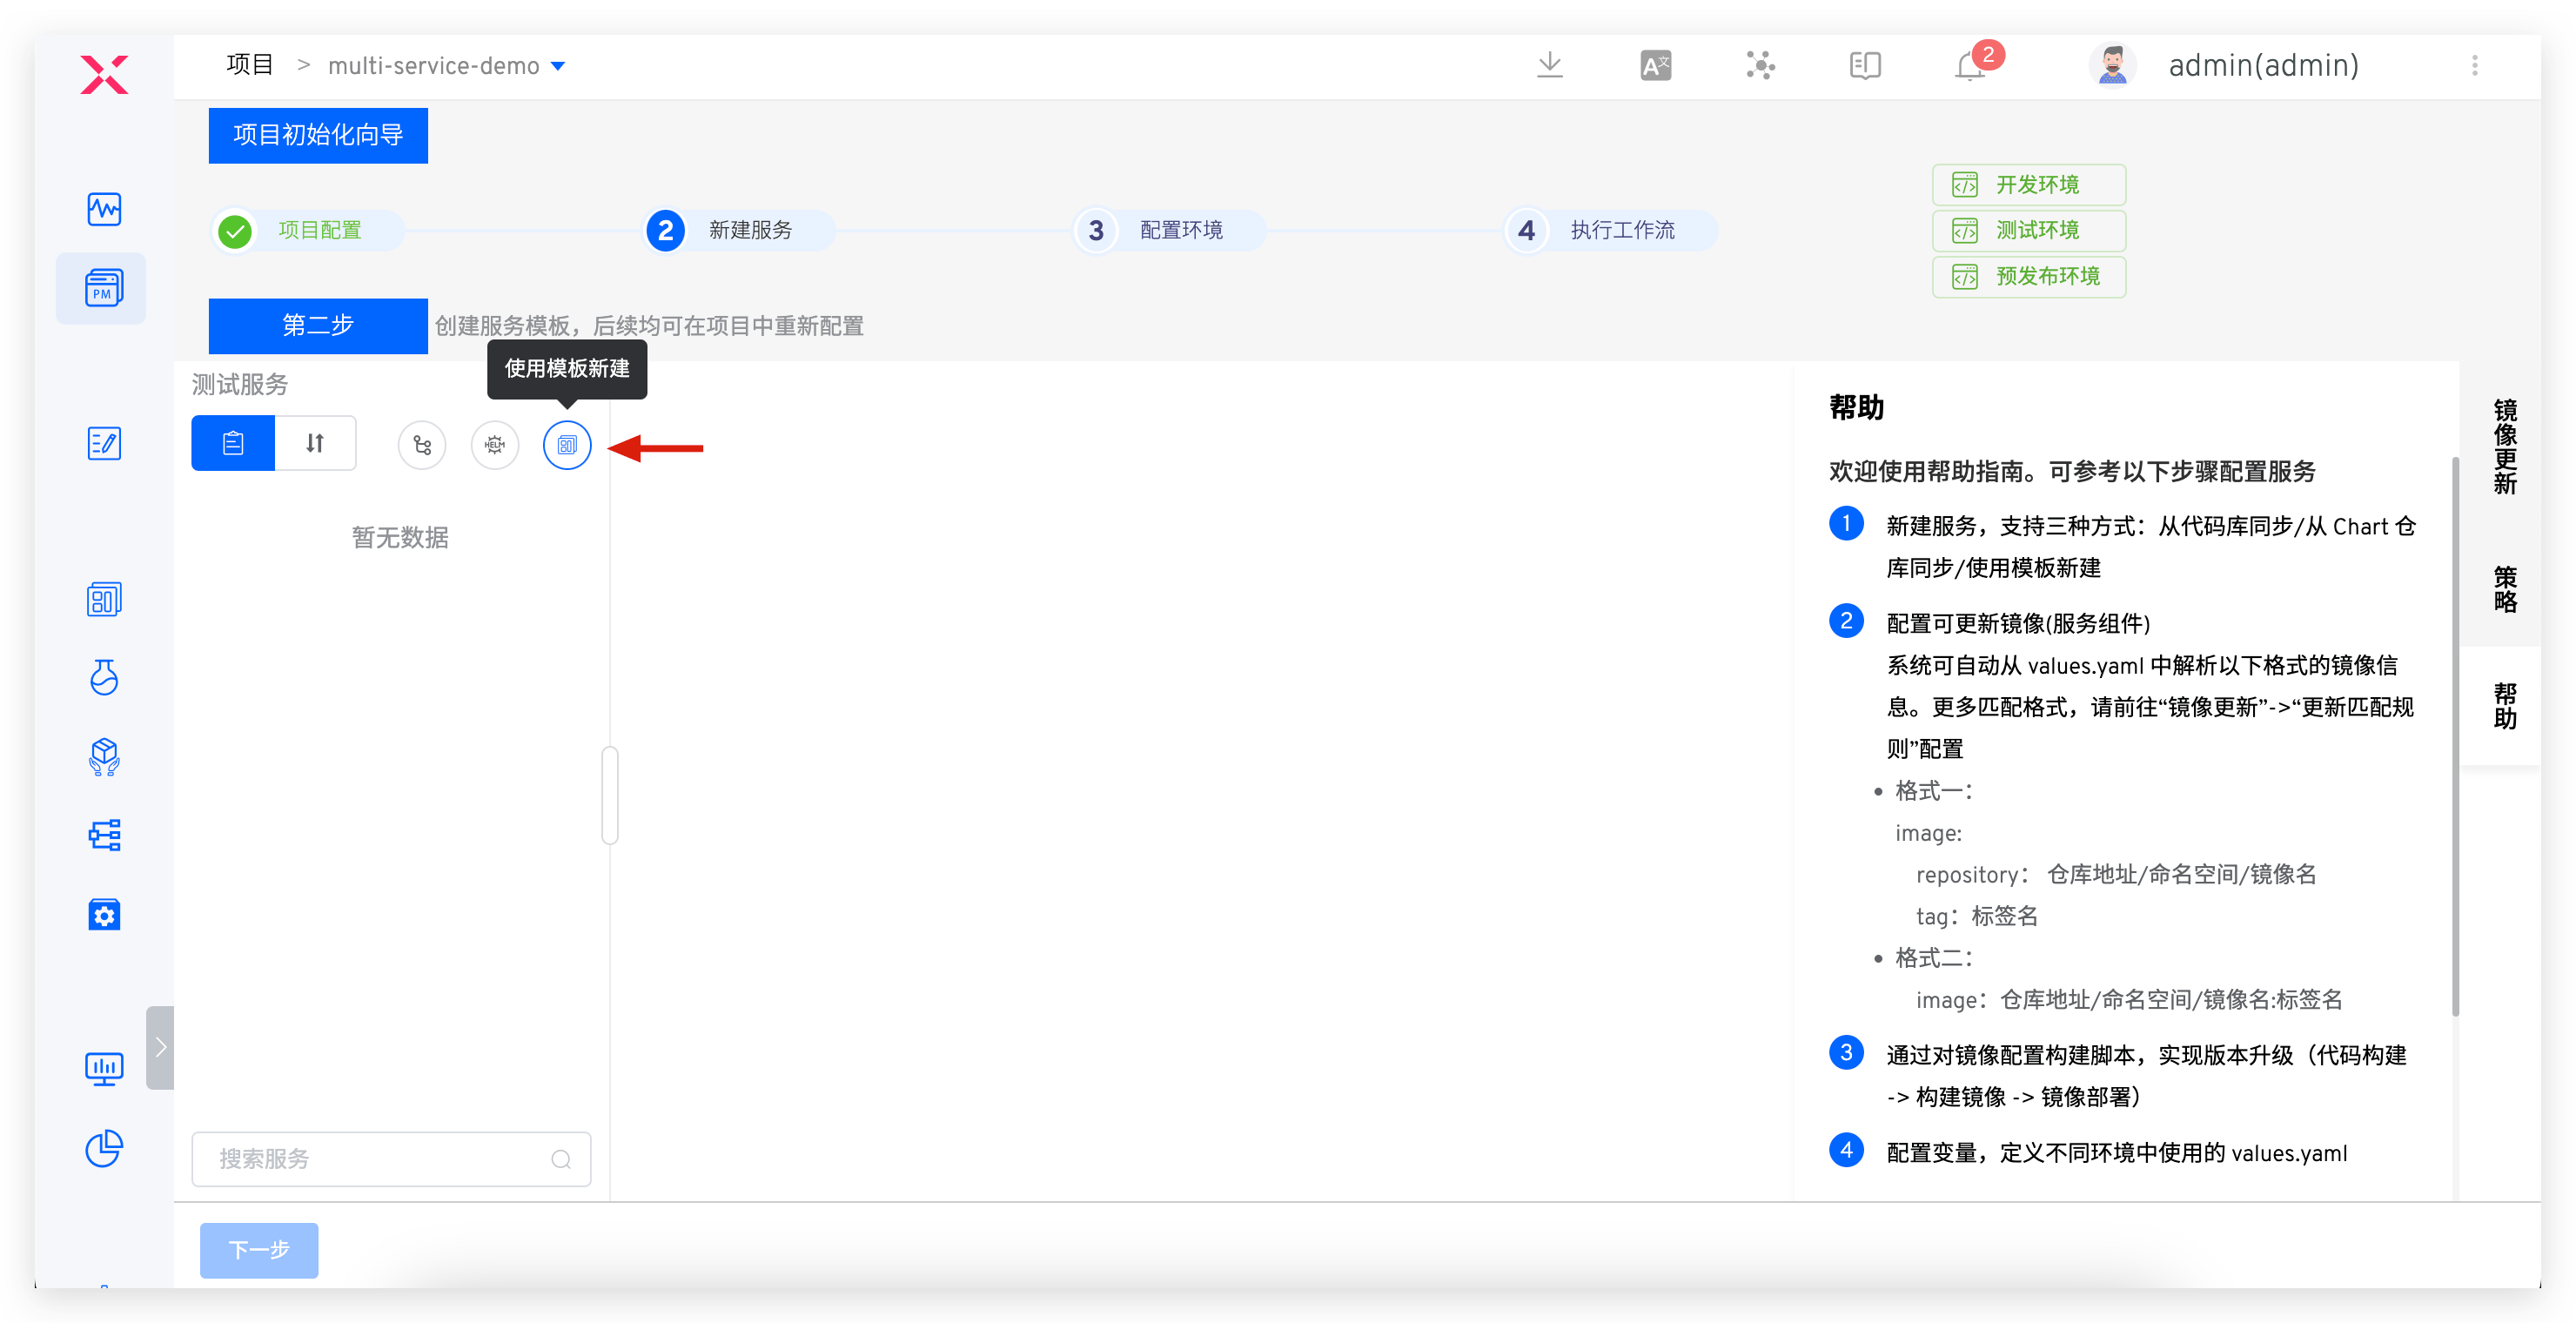Click the panel divider resize handle
2576x1323 pixels.
[610, 795]
